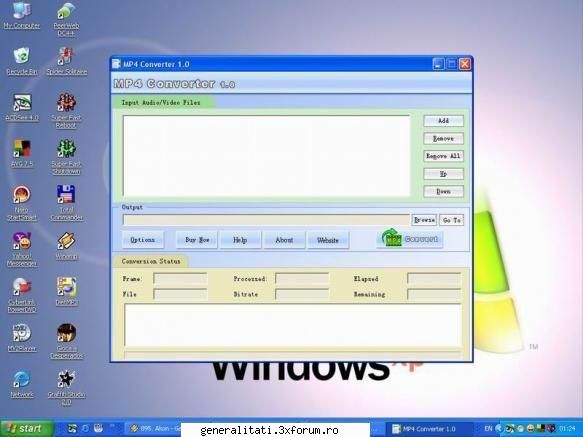Click the MP4 Converter title bar icon

click(x=116, y=64)
